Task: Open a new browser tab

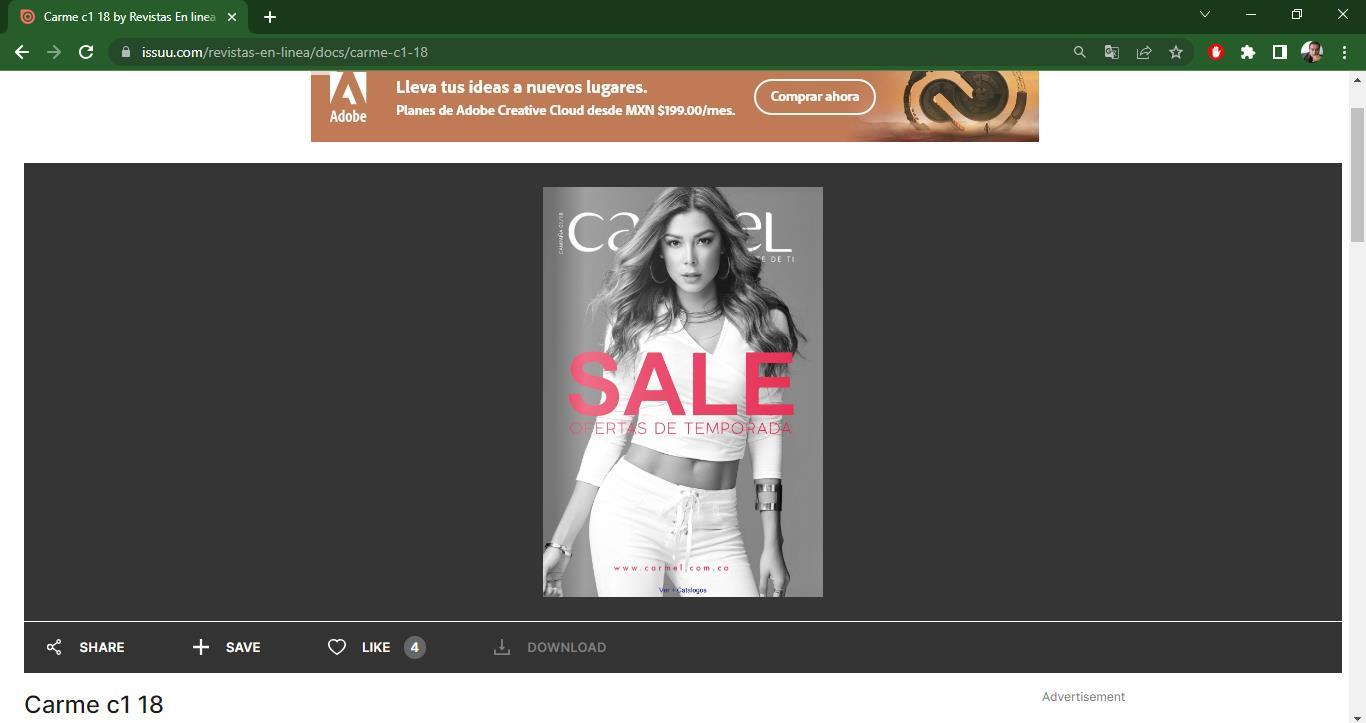Action: 269,17
